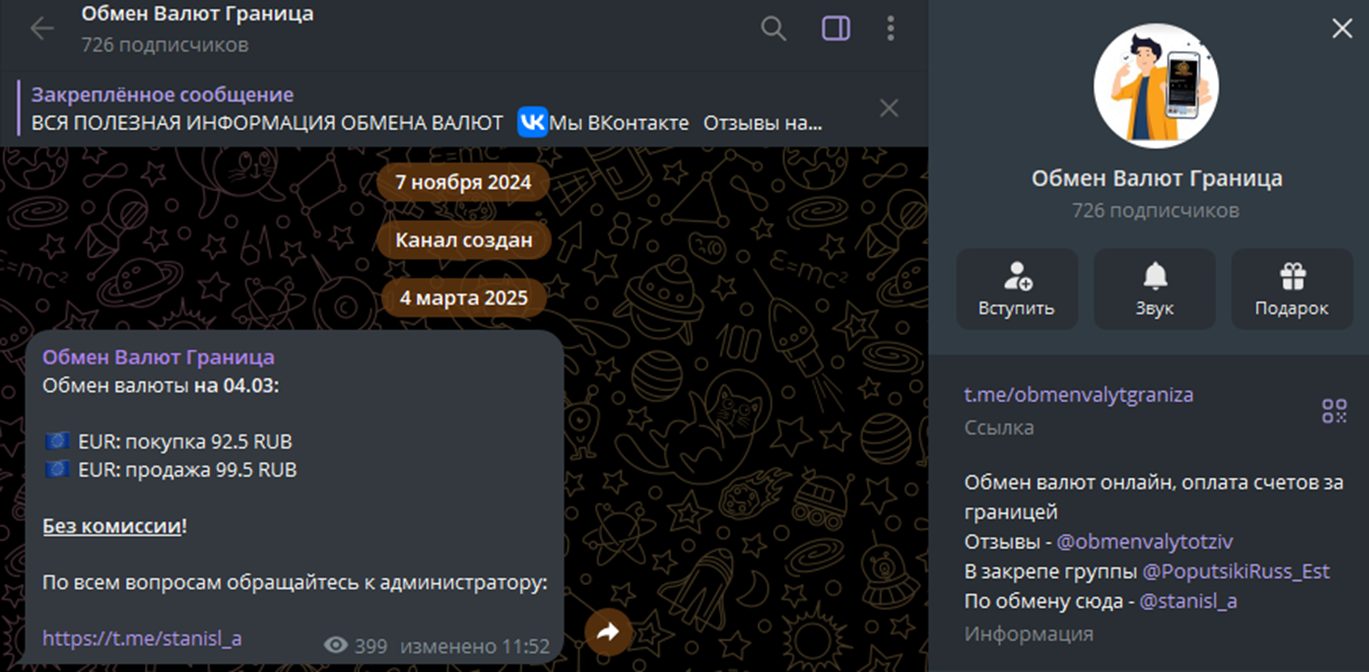Copy the t.me/obmenvalytgraniza link
This screenshot has height=672, width=1369.
(x=1079, y=395)
